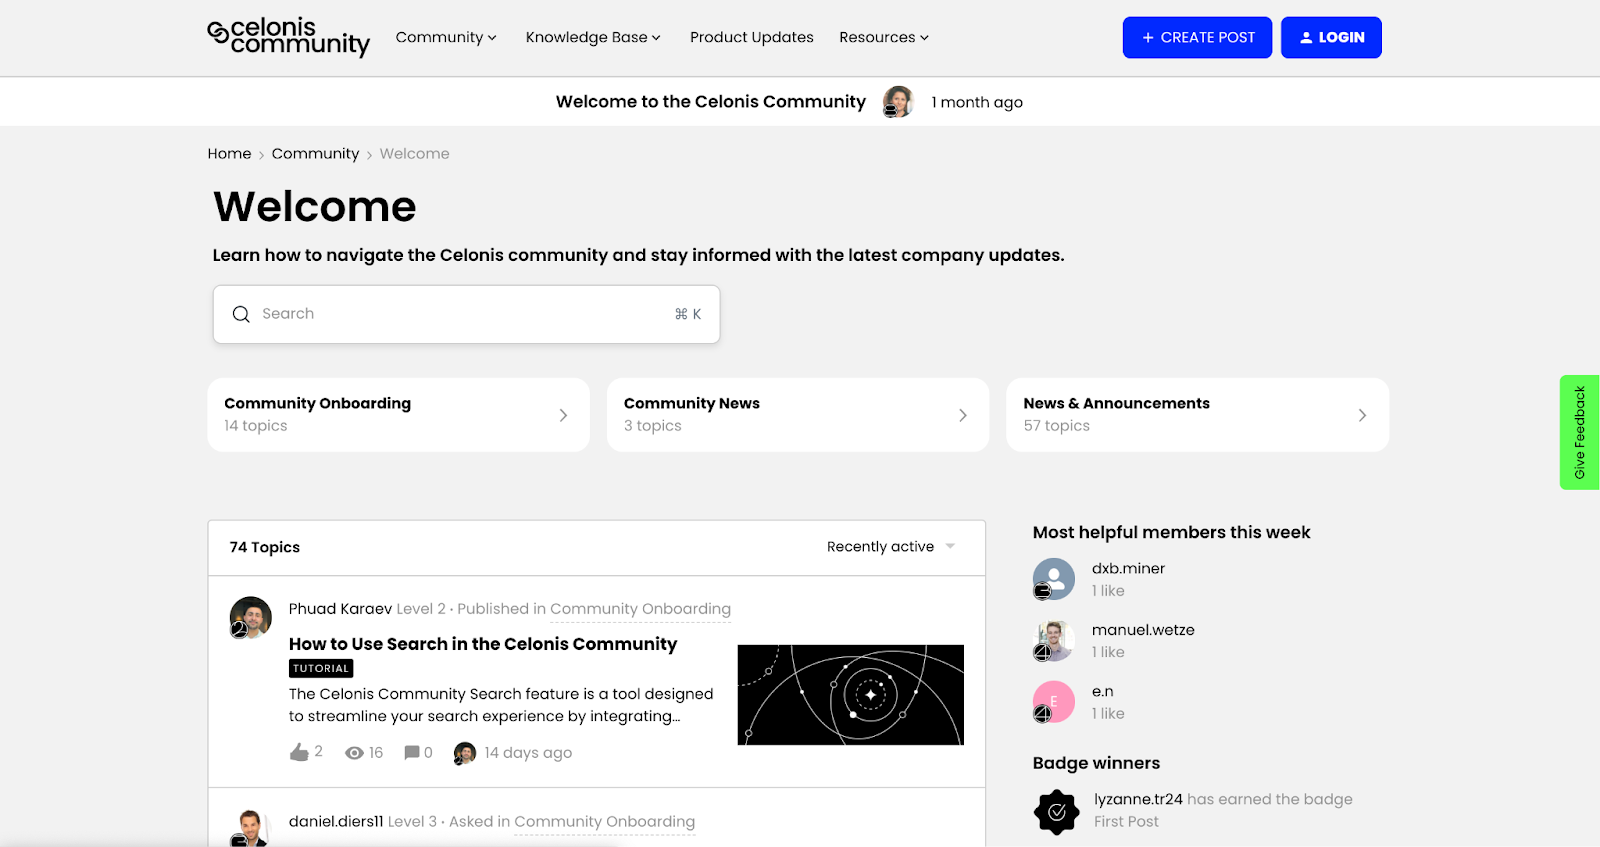Click the search magnifier icon

(x=241, y=314)
